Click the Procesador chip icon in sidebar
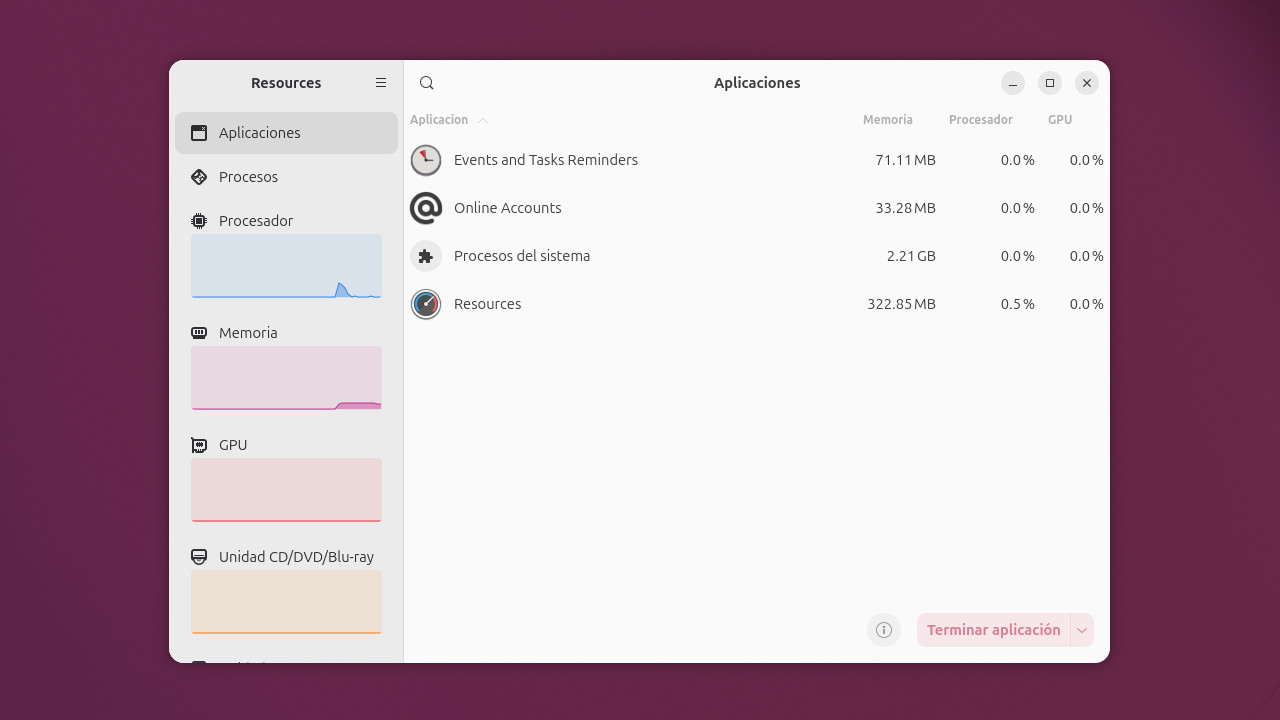 click(198, 220)
